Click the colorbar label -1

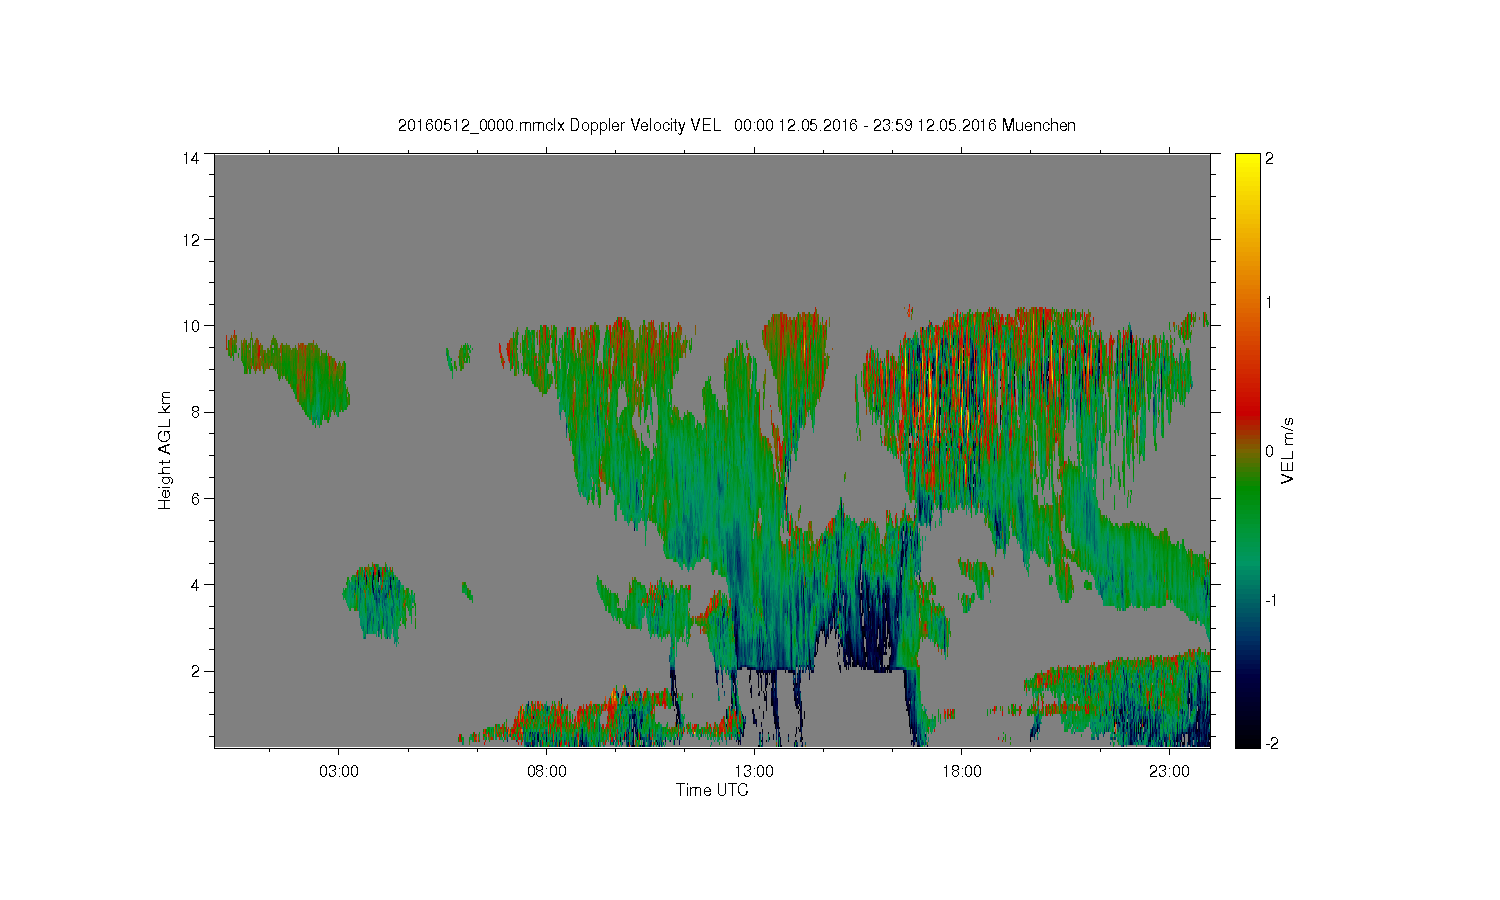1269,600
